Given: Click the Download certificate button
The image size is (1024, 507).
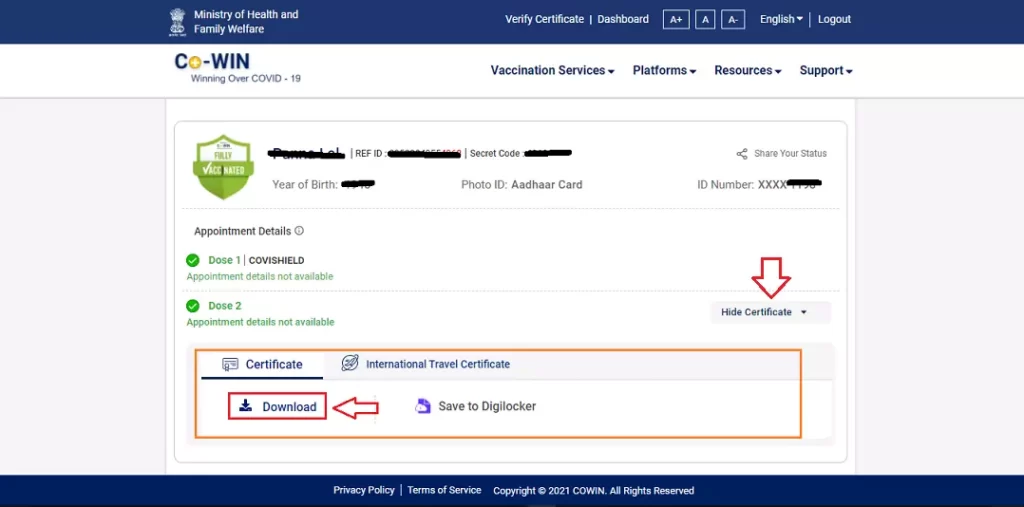Looking at the screenshot, I should 277,406.
